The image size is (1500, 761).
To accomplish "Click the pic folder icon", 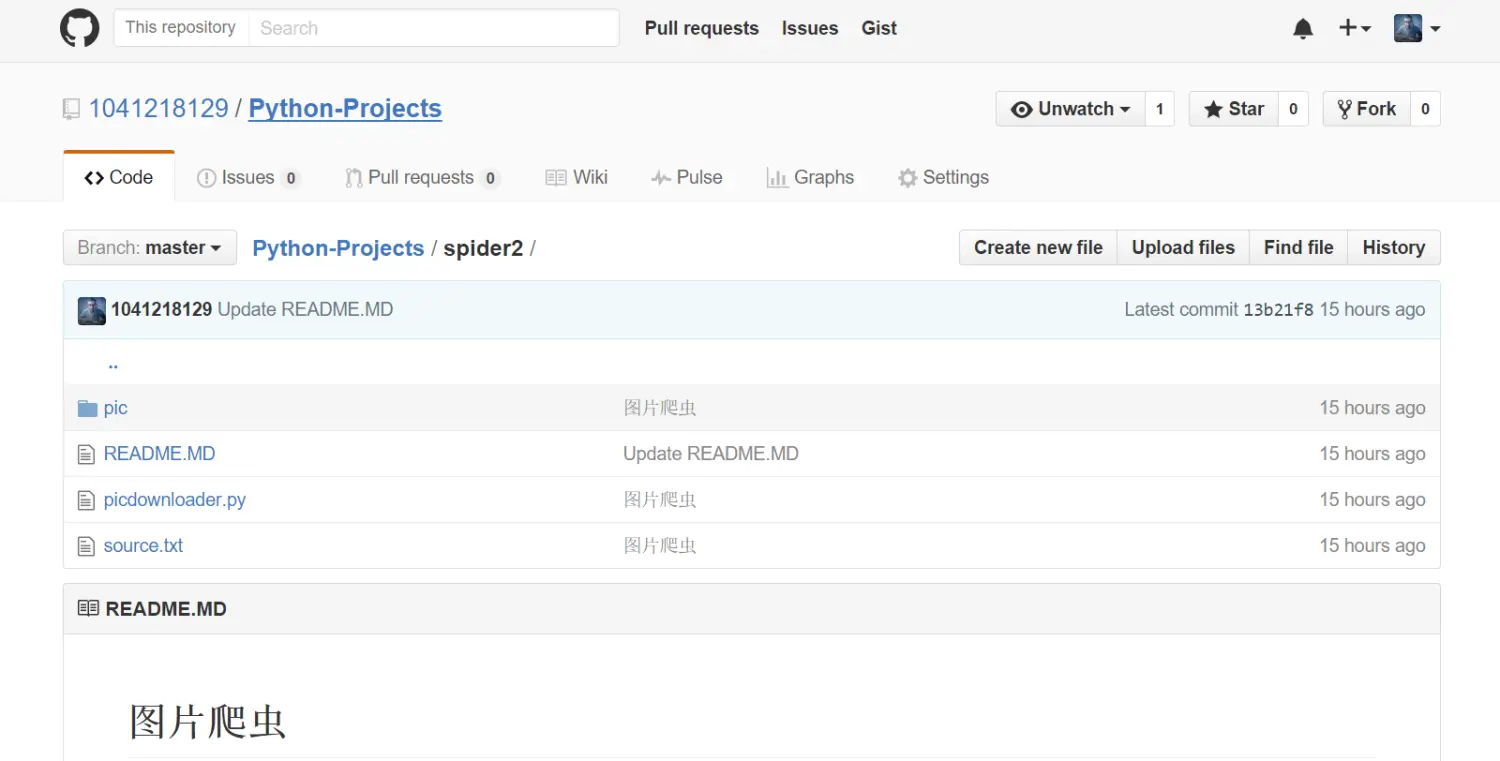I will pos(88,408).
